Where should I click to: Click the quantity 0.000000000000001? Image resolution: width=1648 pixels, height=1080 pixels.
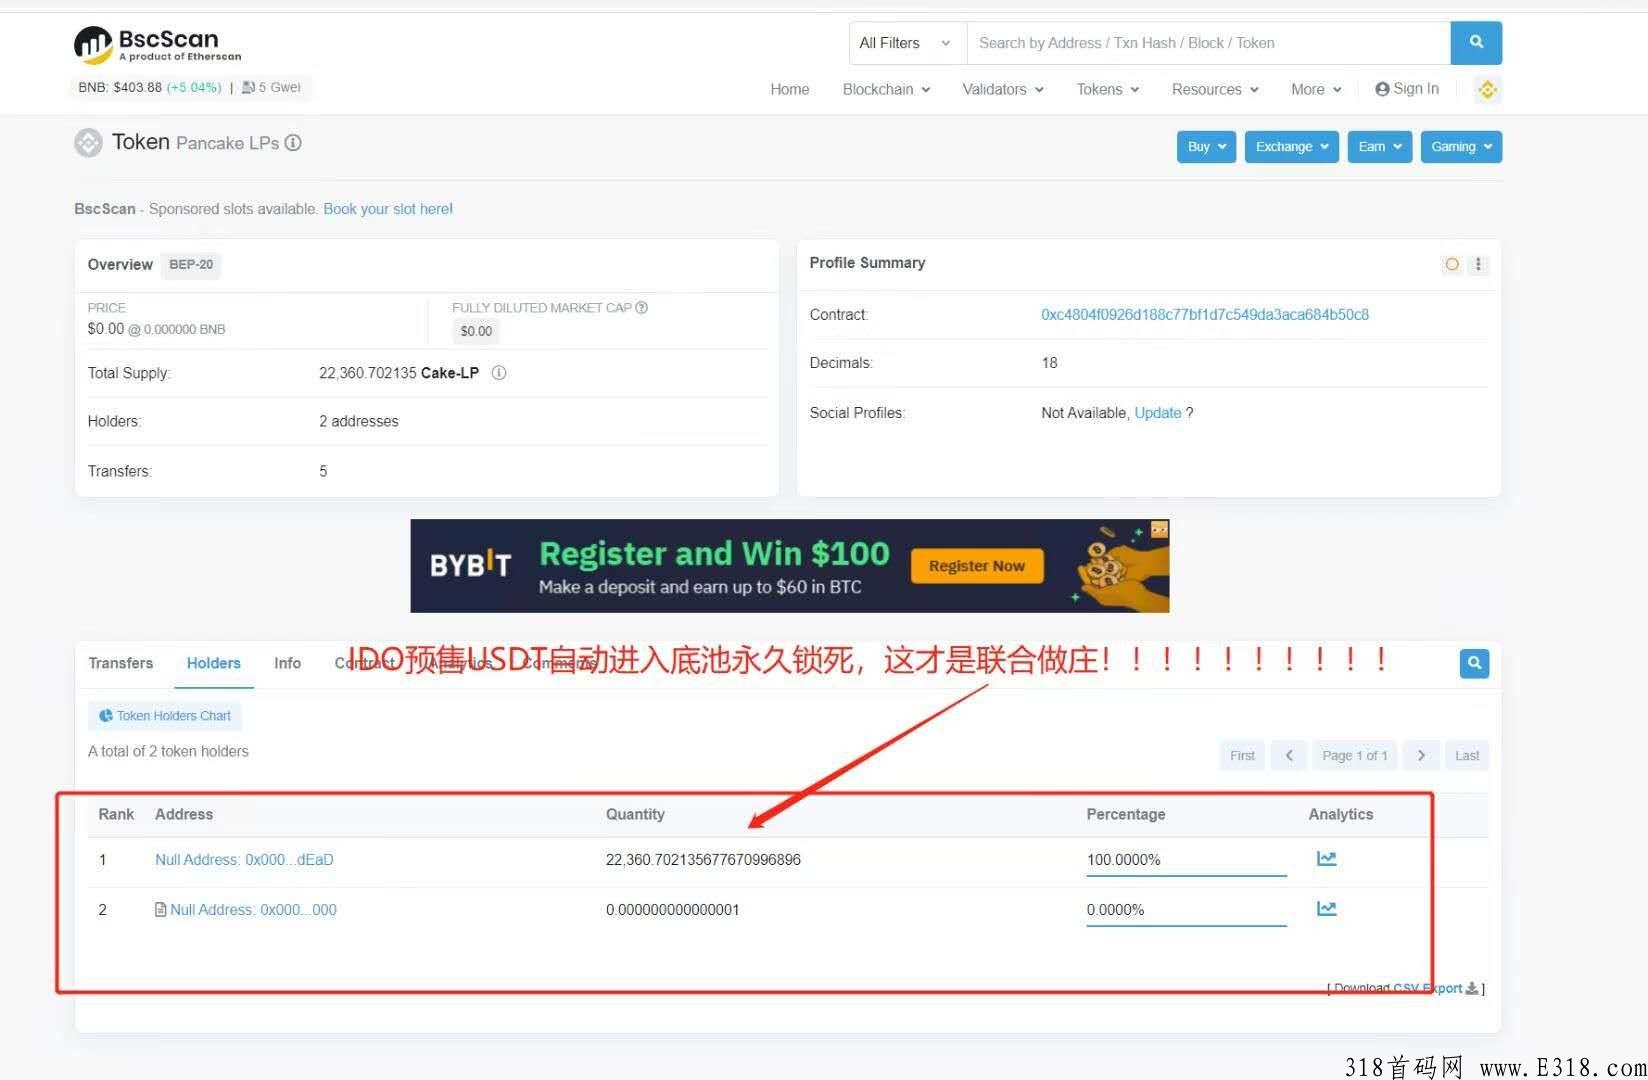(x=673, y=910)
